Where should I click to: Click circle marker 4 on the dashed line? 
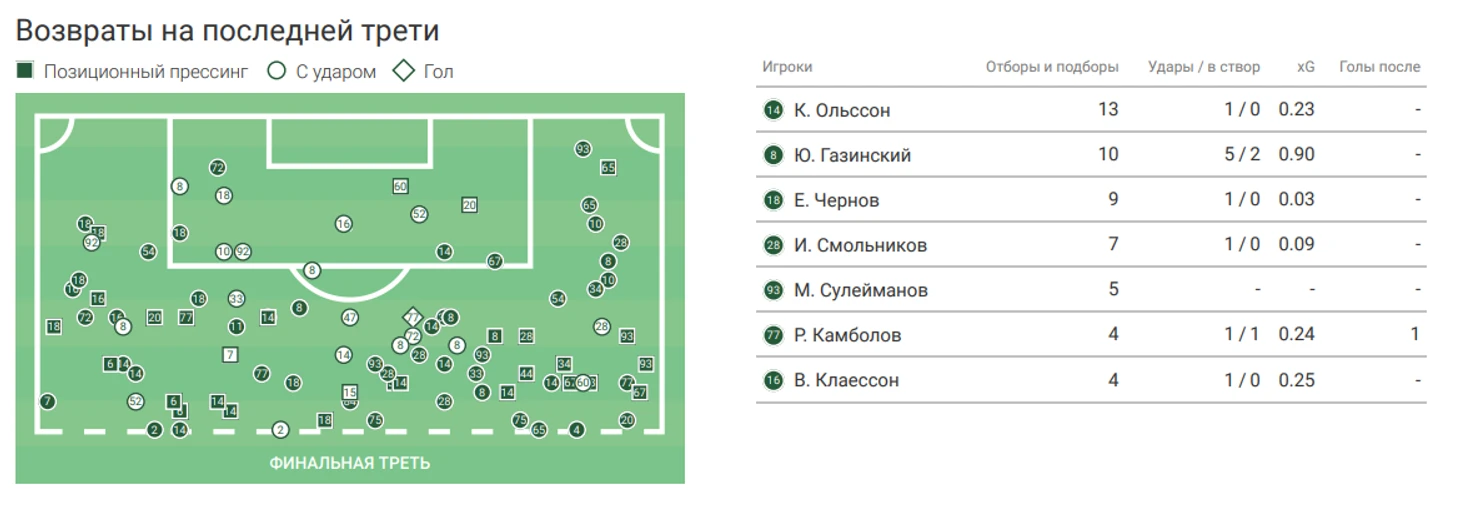[576, 430]
